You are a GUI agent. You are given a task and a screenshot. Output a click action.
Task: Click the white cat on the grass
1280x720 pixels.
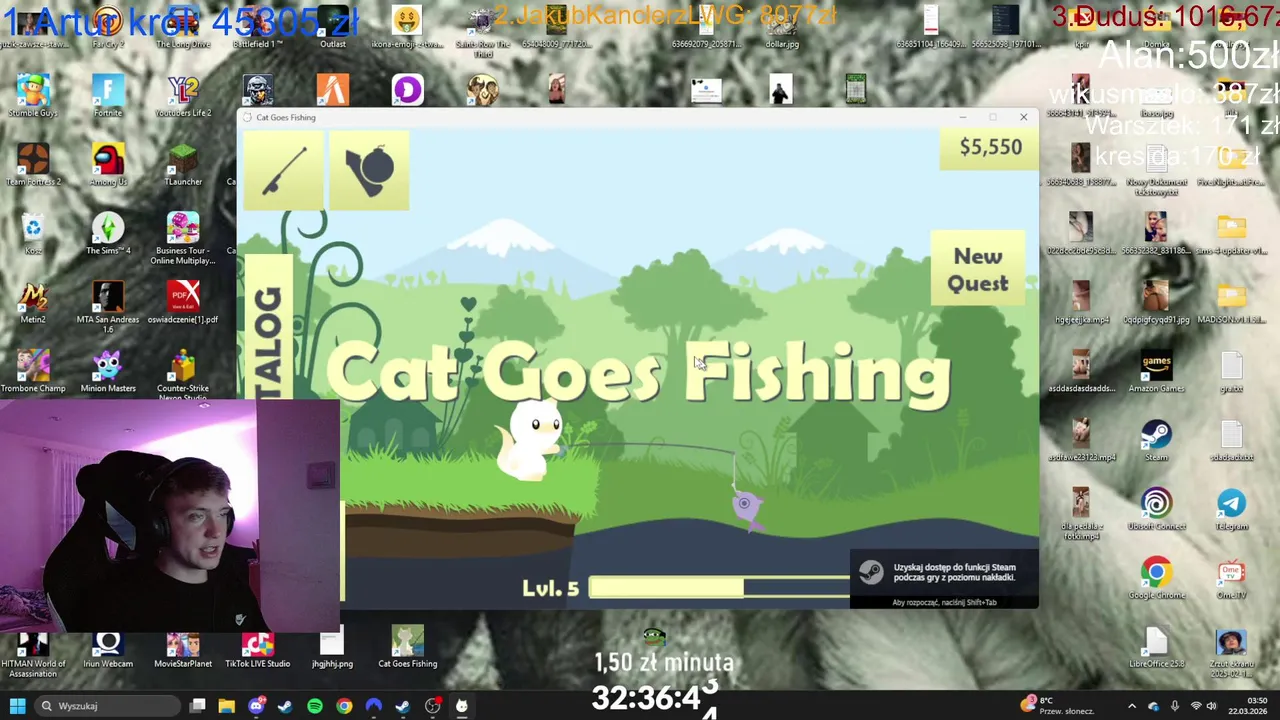(531, 442)
